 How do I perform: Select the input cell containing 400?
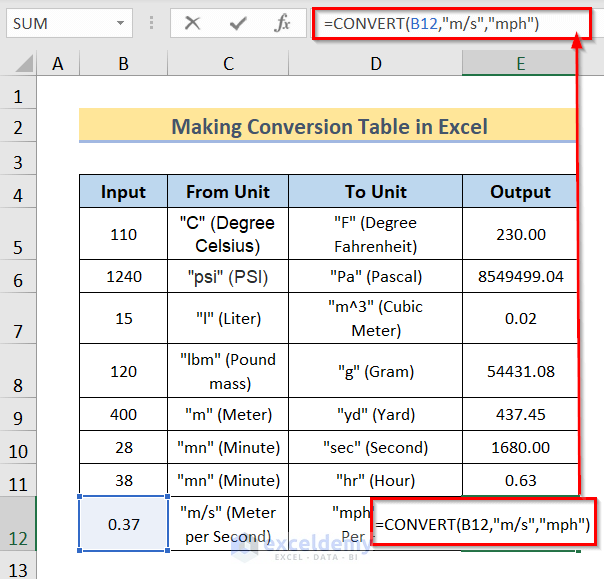point(123,415)
